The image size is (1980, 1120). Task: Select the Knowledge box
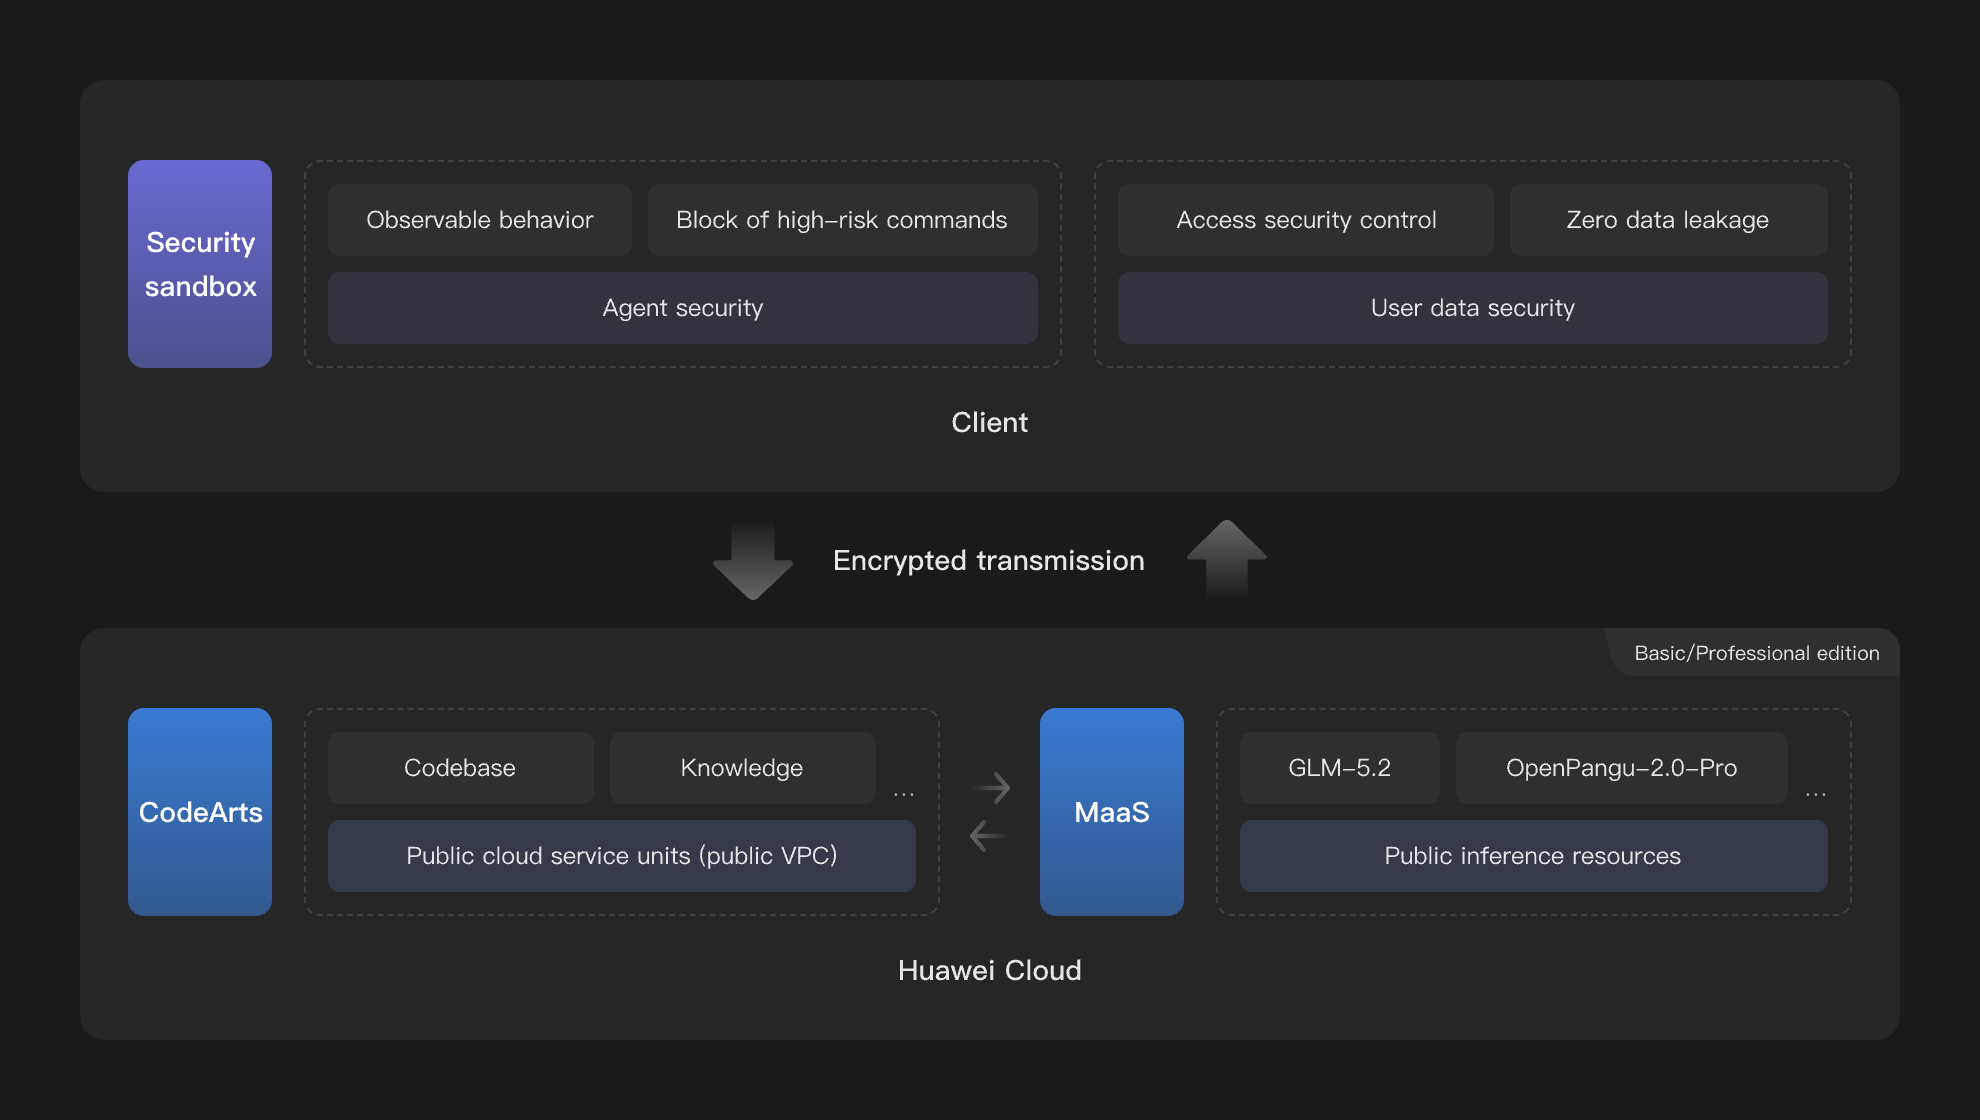click(742, 768)
